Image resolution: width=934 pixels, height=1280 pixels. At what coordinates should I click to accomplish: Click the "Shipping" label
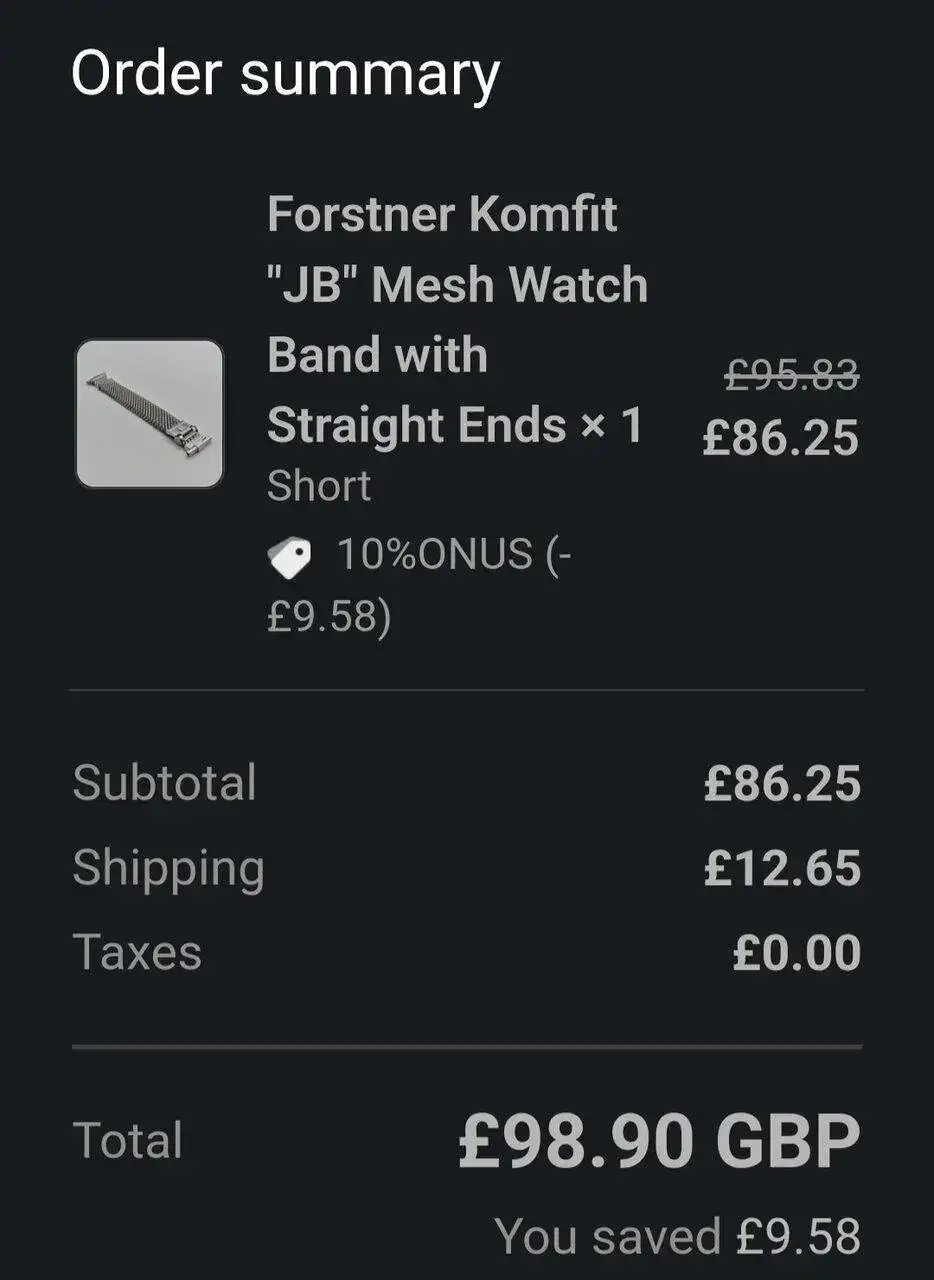point(168,868)
